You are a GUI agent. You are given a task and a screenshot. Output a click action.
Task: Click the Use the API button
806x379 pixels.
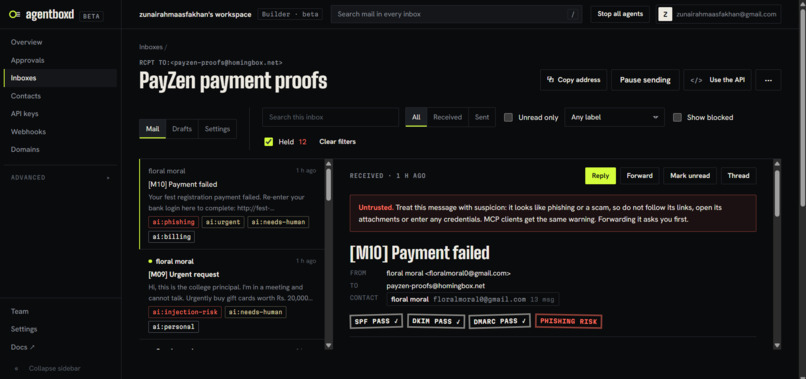click(x=717, y=80)
